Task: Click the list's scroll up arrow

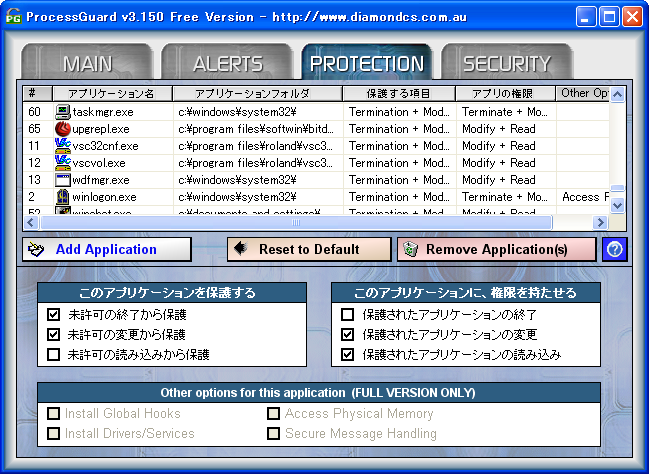Action: click(x=618, y=95)
